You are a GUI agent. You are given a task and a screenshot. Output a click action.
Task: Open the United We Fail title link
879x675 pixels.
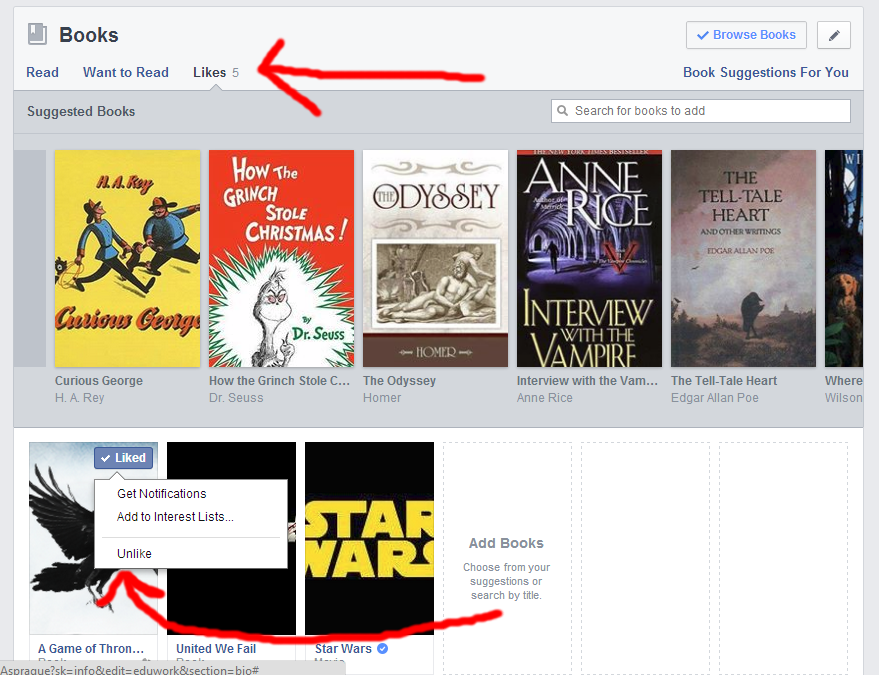point(216,649)
